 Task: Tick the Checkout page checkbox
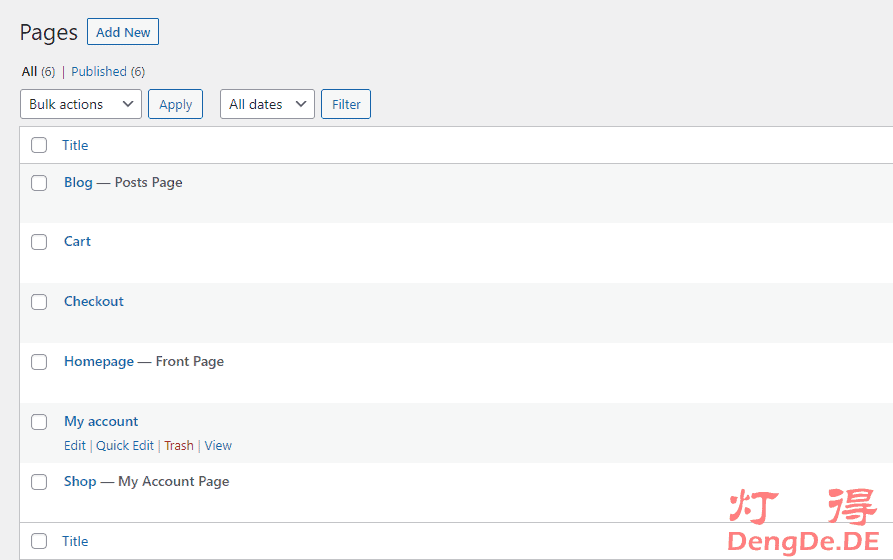pos(39,302)
